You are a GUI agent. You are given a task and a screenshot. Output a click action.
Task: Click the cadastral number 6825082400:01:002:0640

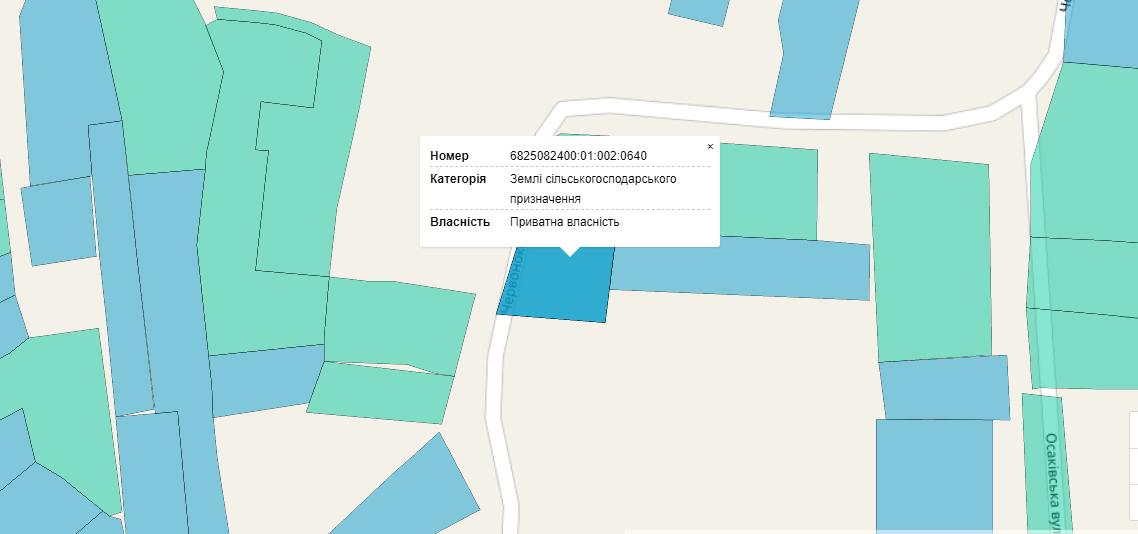click(578, 156)
